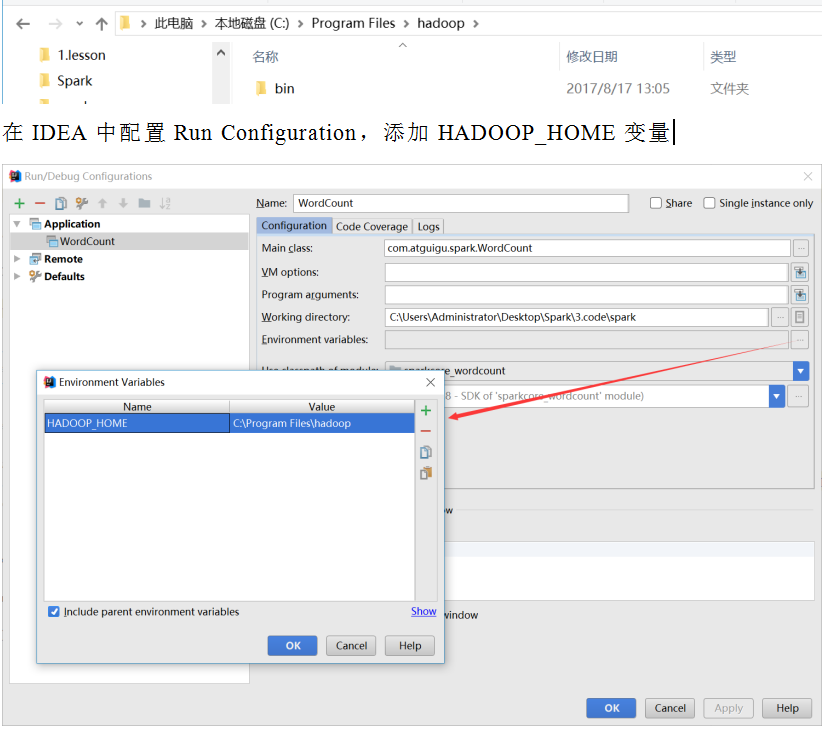Open JRE dropdown arrow
The height and width of the screenshot is (730, 829).
[x=777, y=396]
